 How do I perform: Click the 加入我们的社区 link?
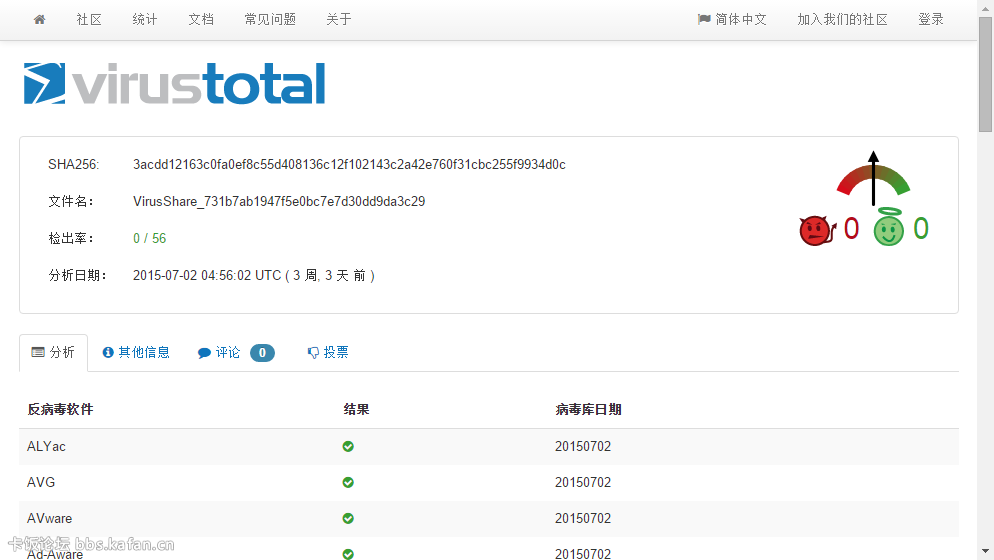[842, 19]
